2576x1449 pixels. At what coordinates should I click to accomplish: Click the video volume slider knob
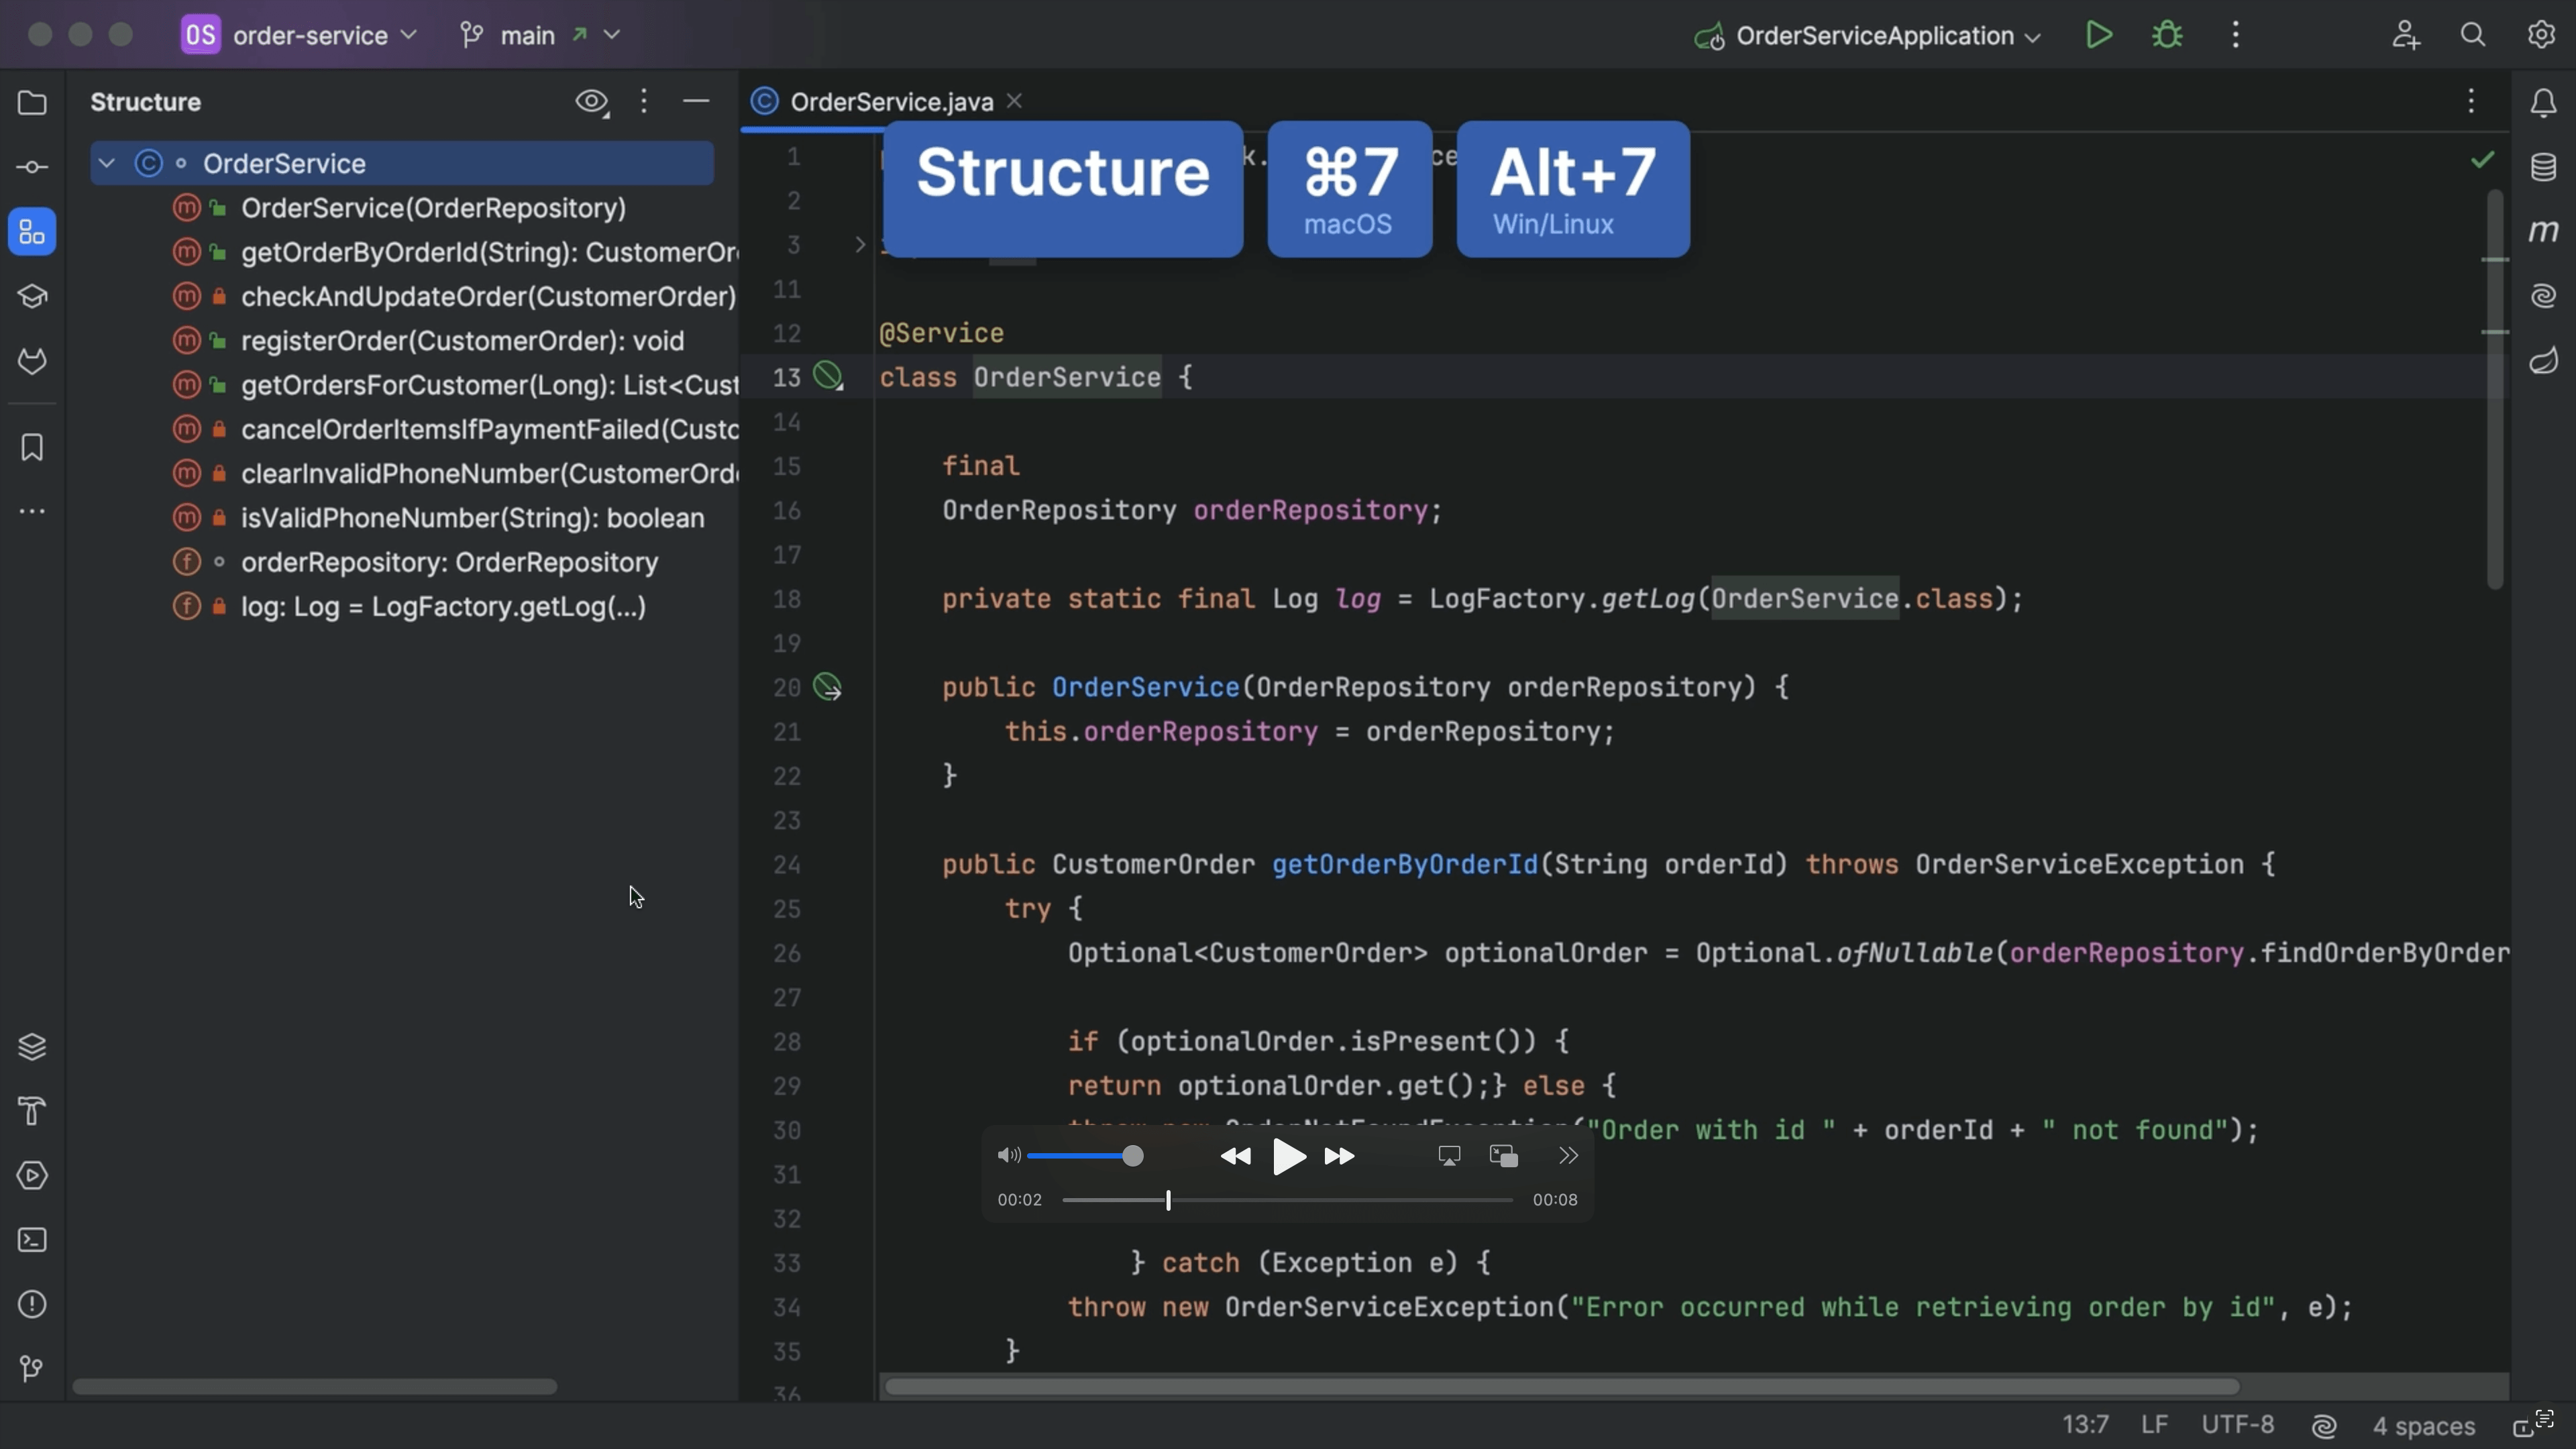coord(1132,1156)
